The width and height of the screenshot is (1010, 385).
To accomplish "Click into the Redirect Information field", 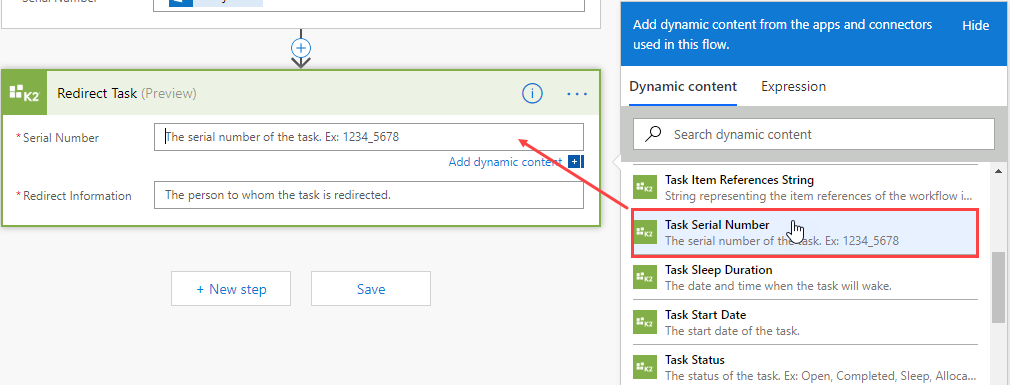I will click(369, 195).
